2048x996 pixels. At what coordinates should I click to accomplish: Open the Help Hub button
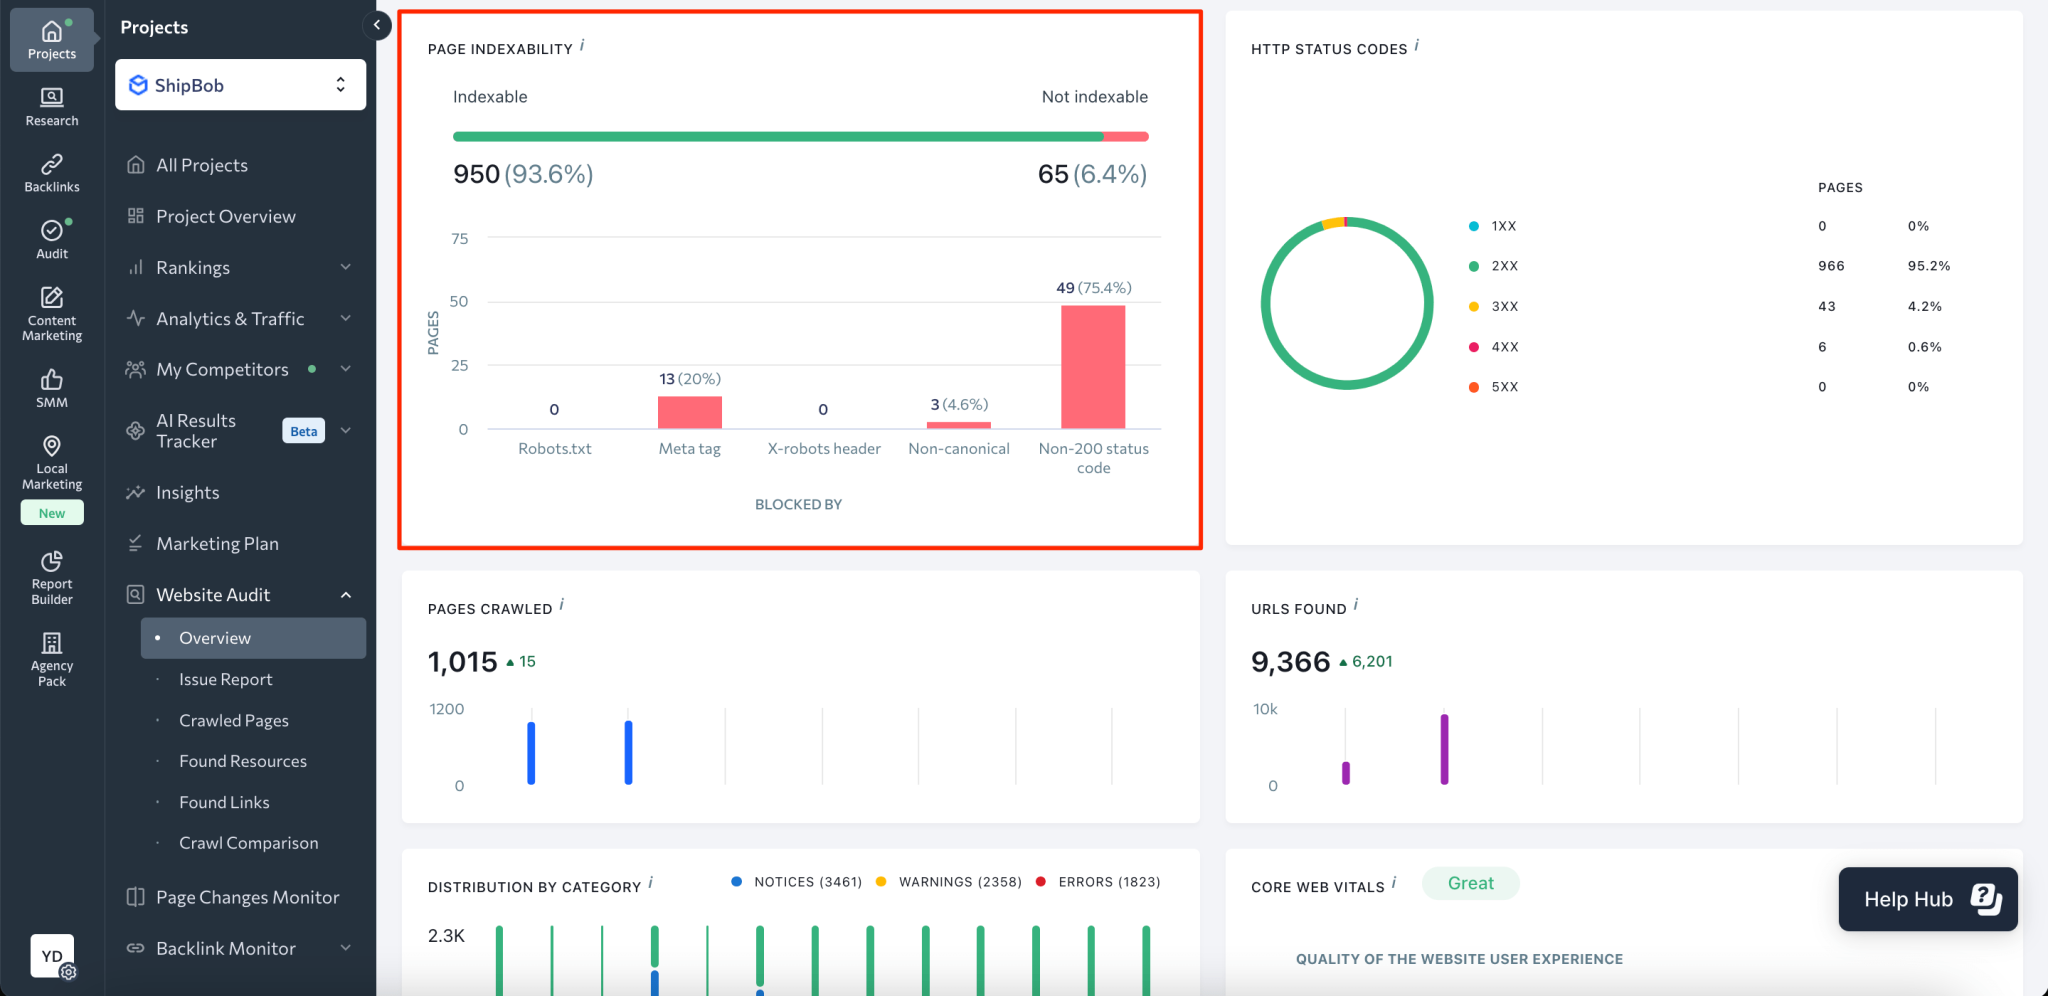point(1927,899)
